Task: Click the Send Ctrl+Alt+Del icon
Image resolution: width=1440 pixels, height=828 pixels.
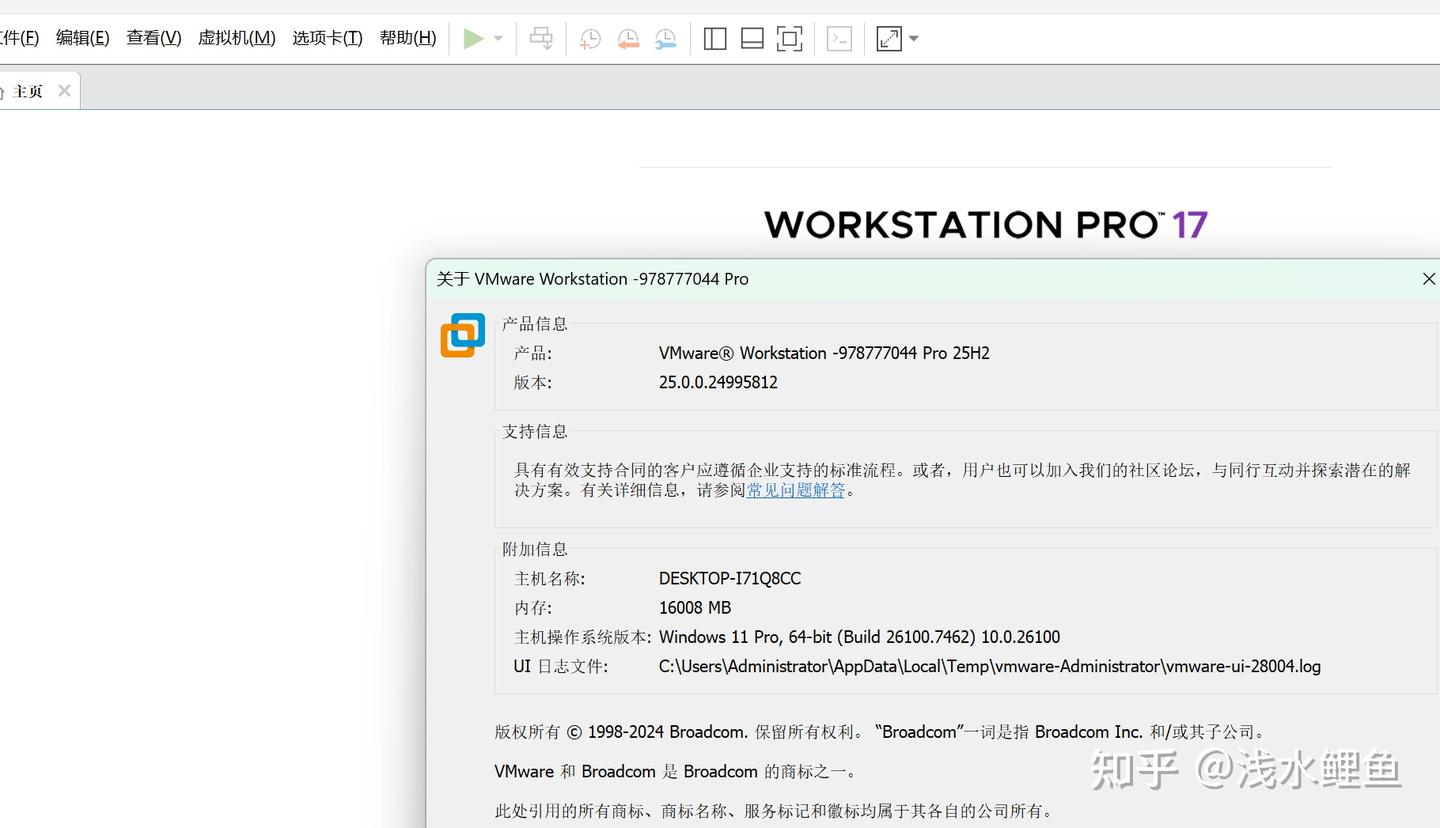Action: (540, 38)
